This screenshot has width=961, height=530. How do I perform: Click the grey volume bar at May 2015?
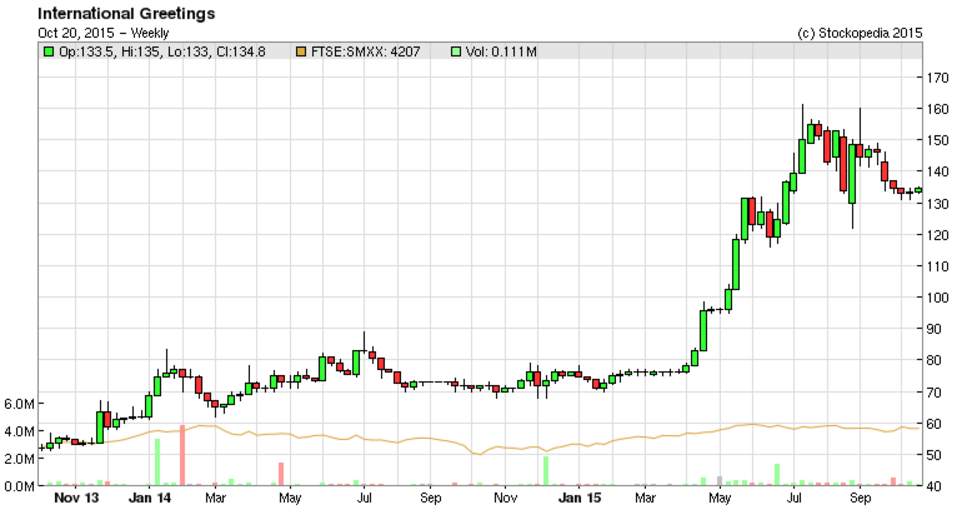point(720,480)
